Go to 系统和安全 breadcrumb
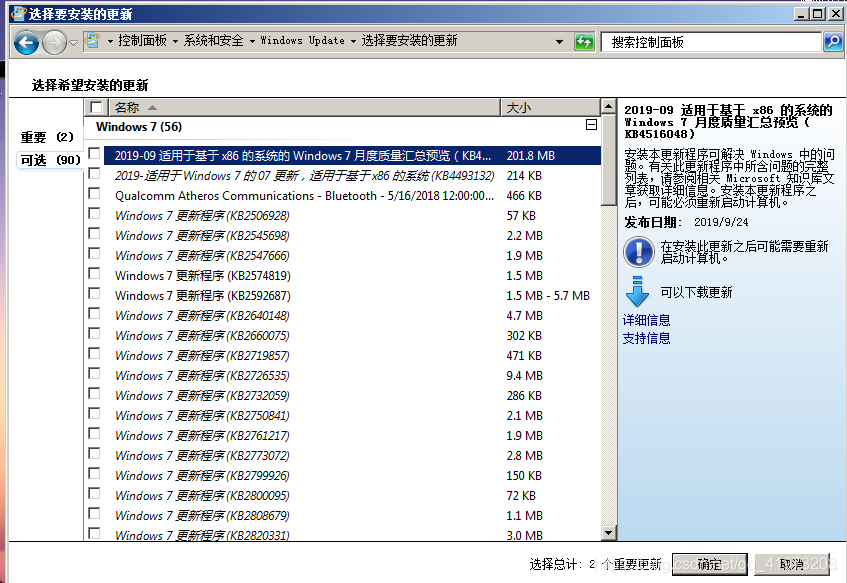 tap(213, 41)
